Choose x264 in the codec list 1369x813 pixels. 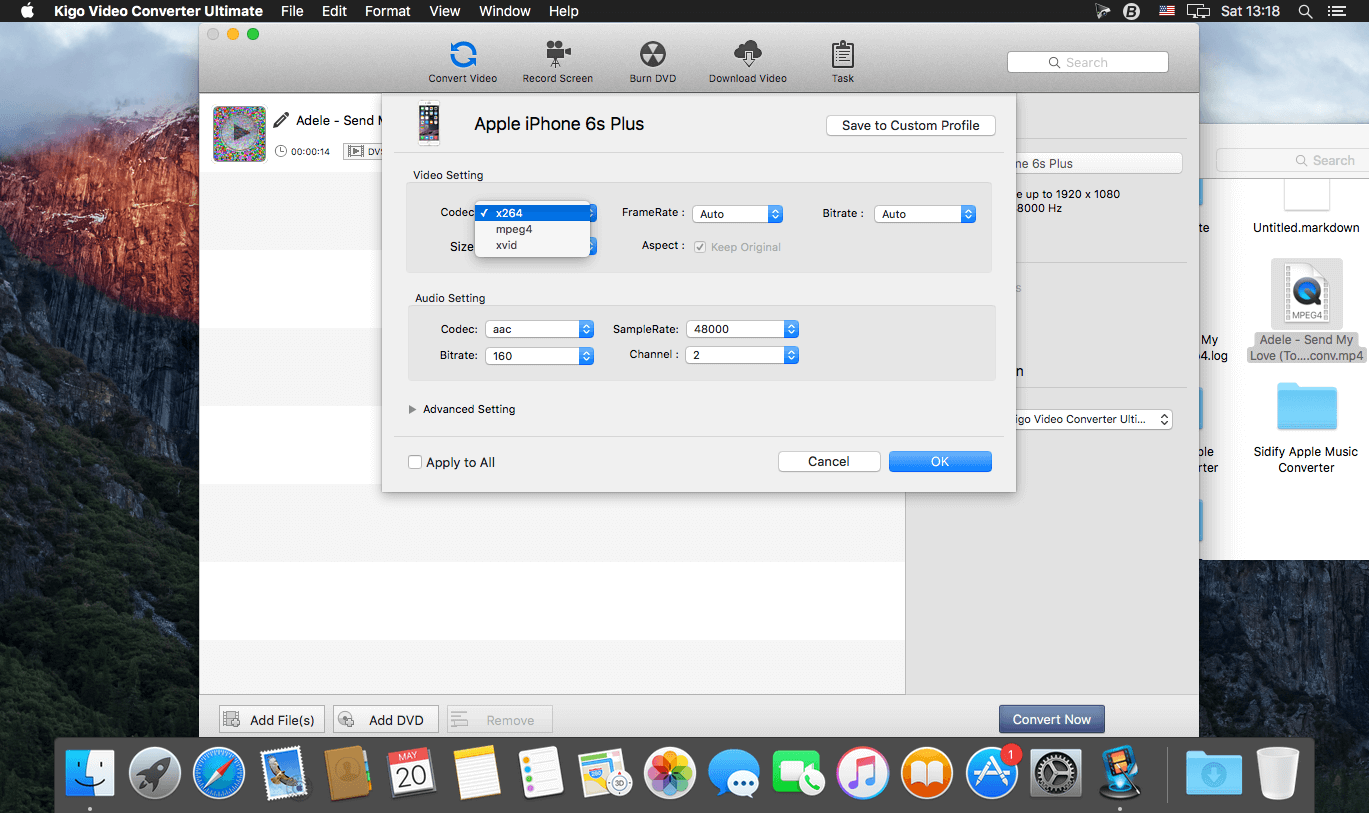532,213
